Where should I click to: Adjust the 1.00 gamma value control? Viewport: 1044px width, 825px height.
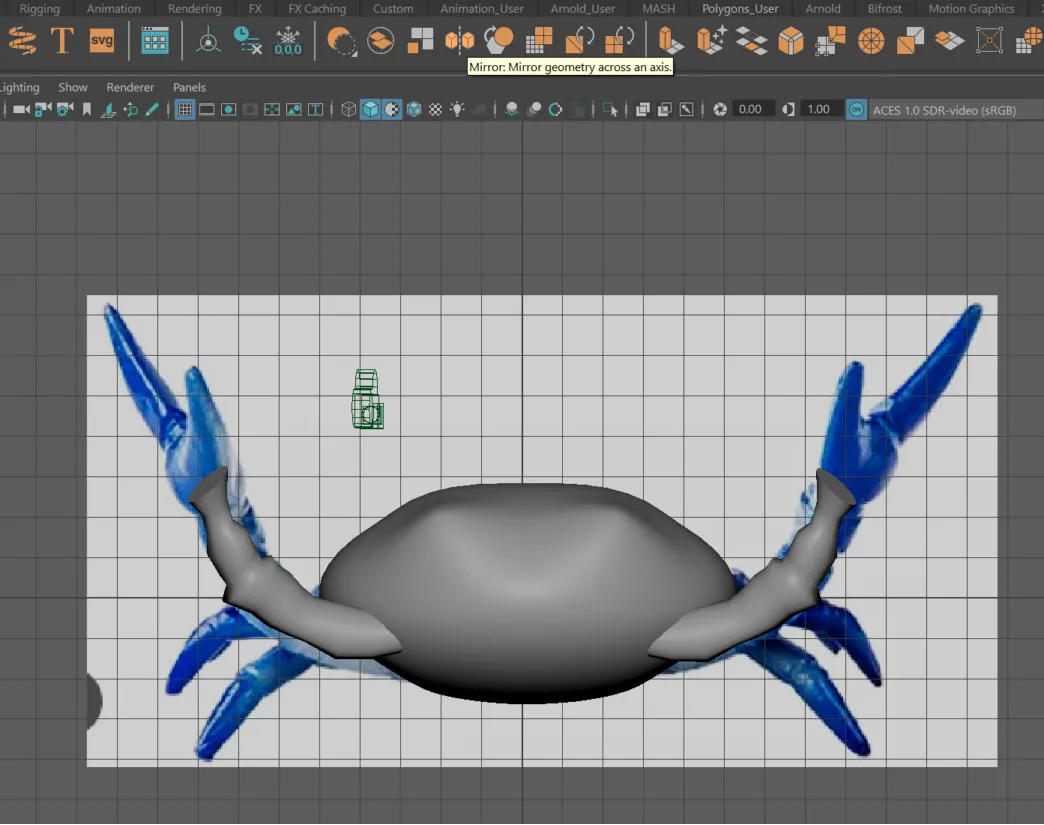point(818,110)
